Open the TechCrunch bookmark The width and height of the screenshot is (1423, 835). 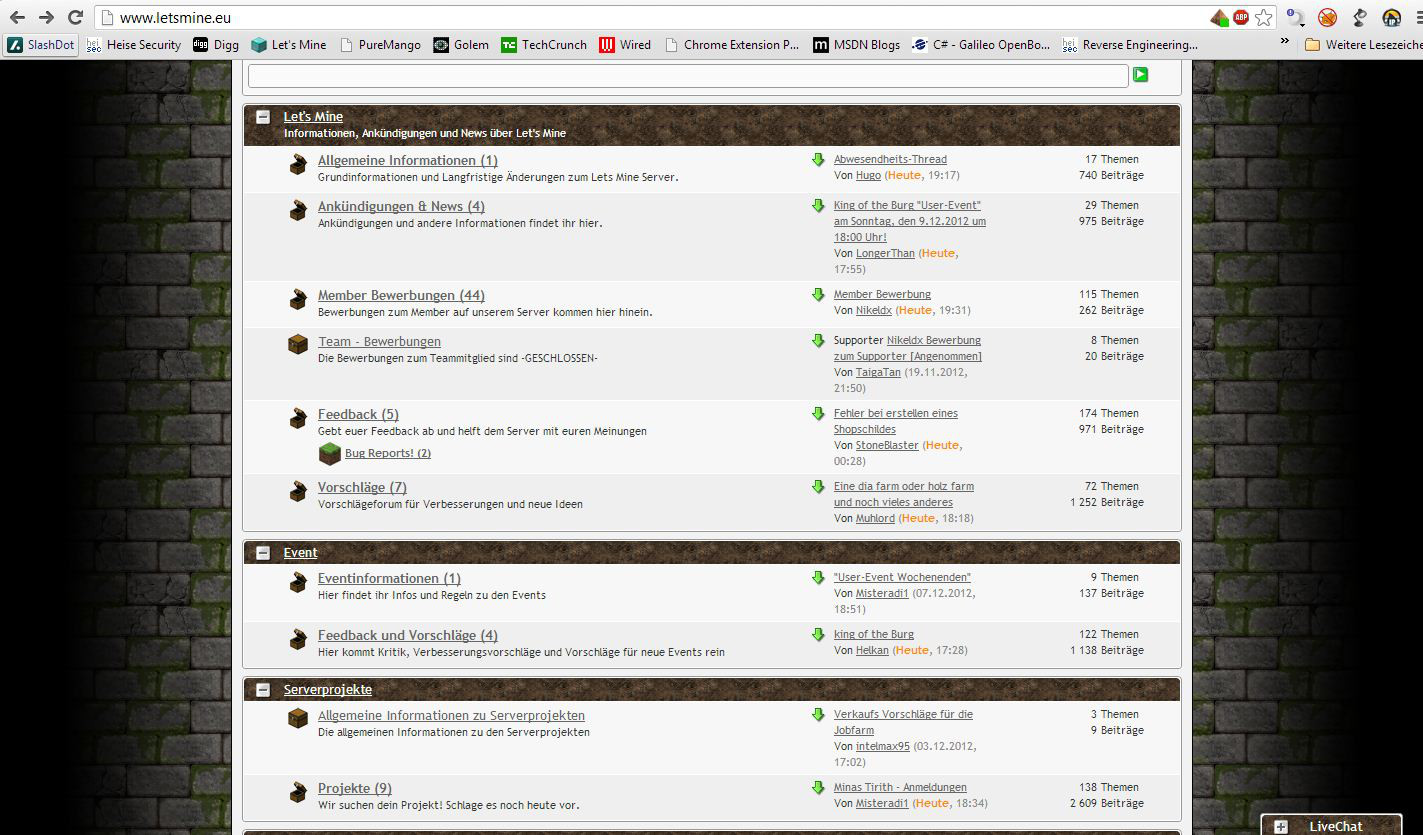(x=544, y=45)
